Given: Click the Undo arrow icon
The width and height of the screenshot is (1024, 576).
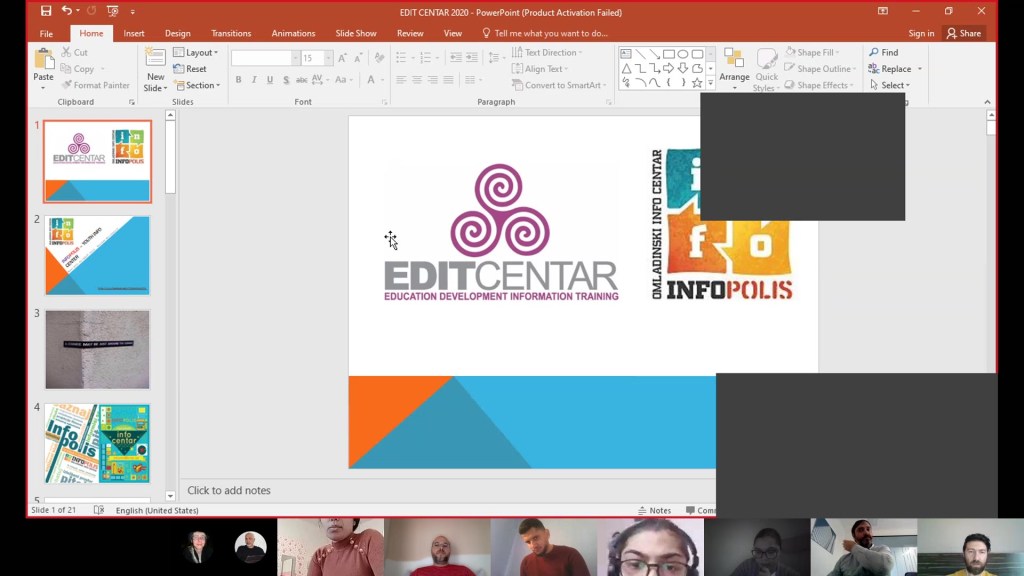Looking at the screenshot, I should [67, 11].
